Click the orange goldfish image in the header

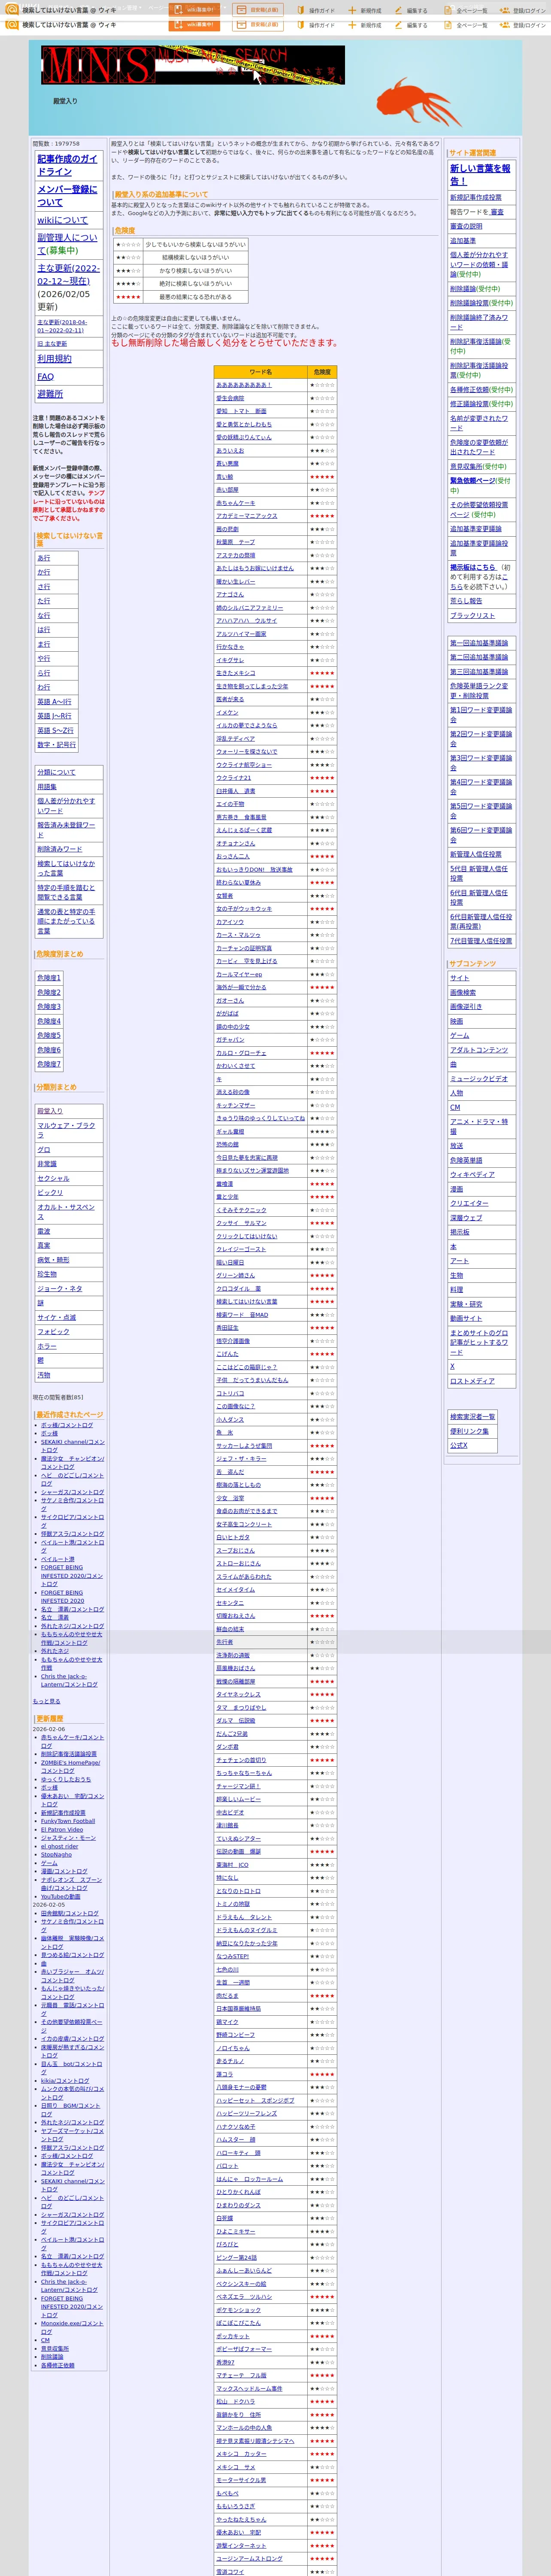(x=419, y=100)
